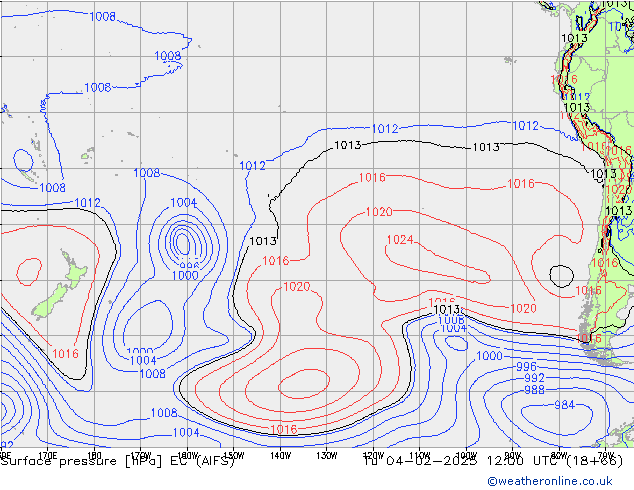Open the ©weatheronline.co.uk link
The width and height of the screenshot is (634, 490).
coord(550,481)
